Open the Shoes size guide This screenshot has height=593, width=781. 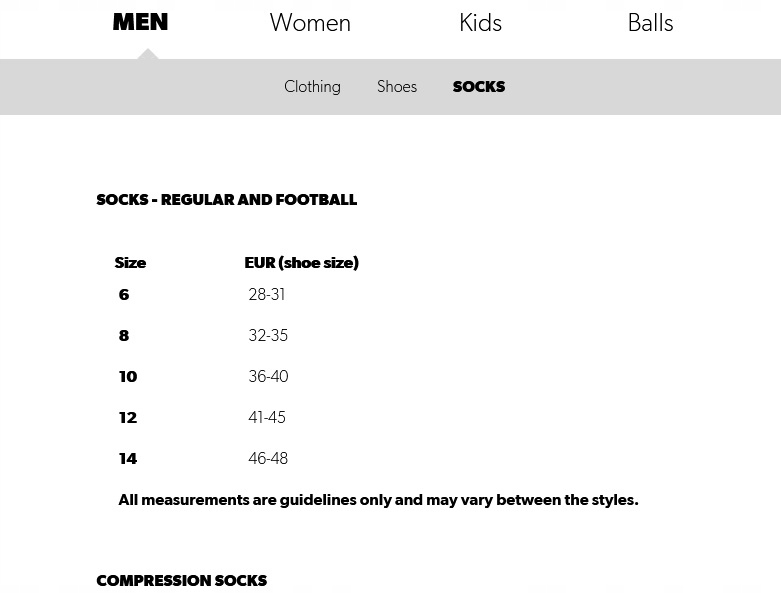click(397, 87)
